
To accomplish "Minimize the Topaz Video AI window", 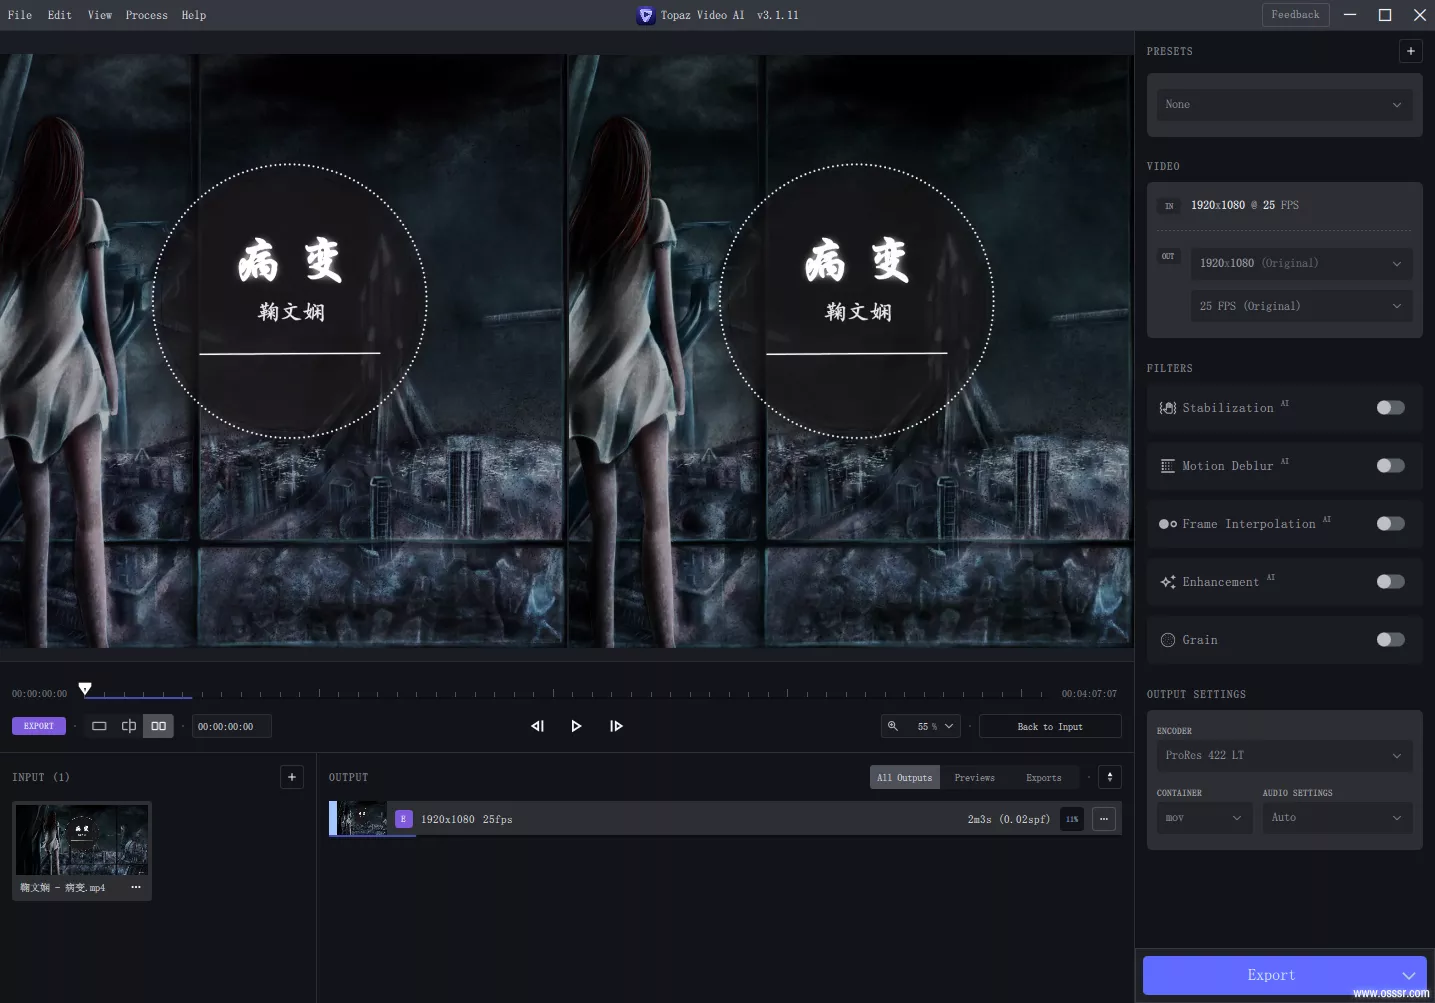I will pyautogui.click(x=1351, y=14).
